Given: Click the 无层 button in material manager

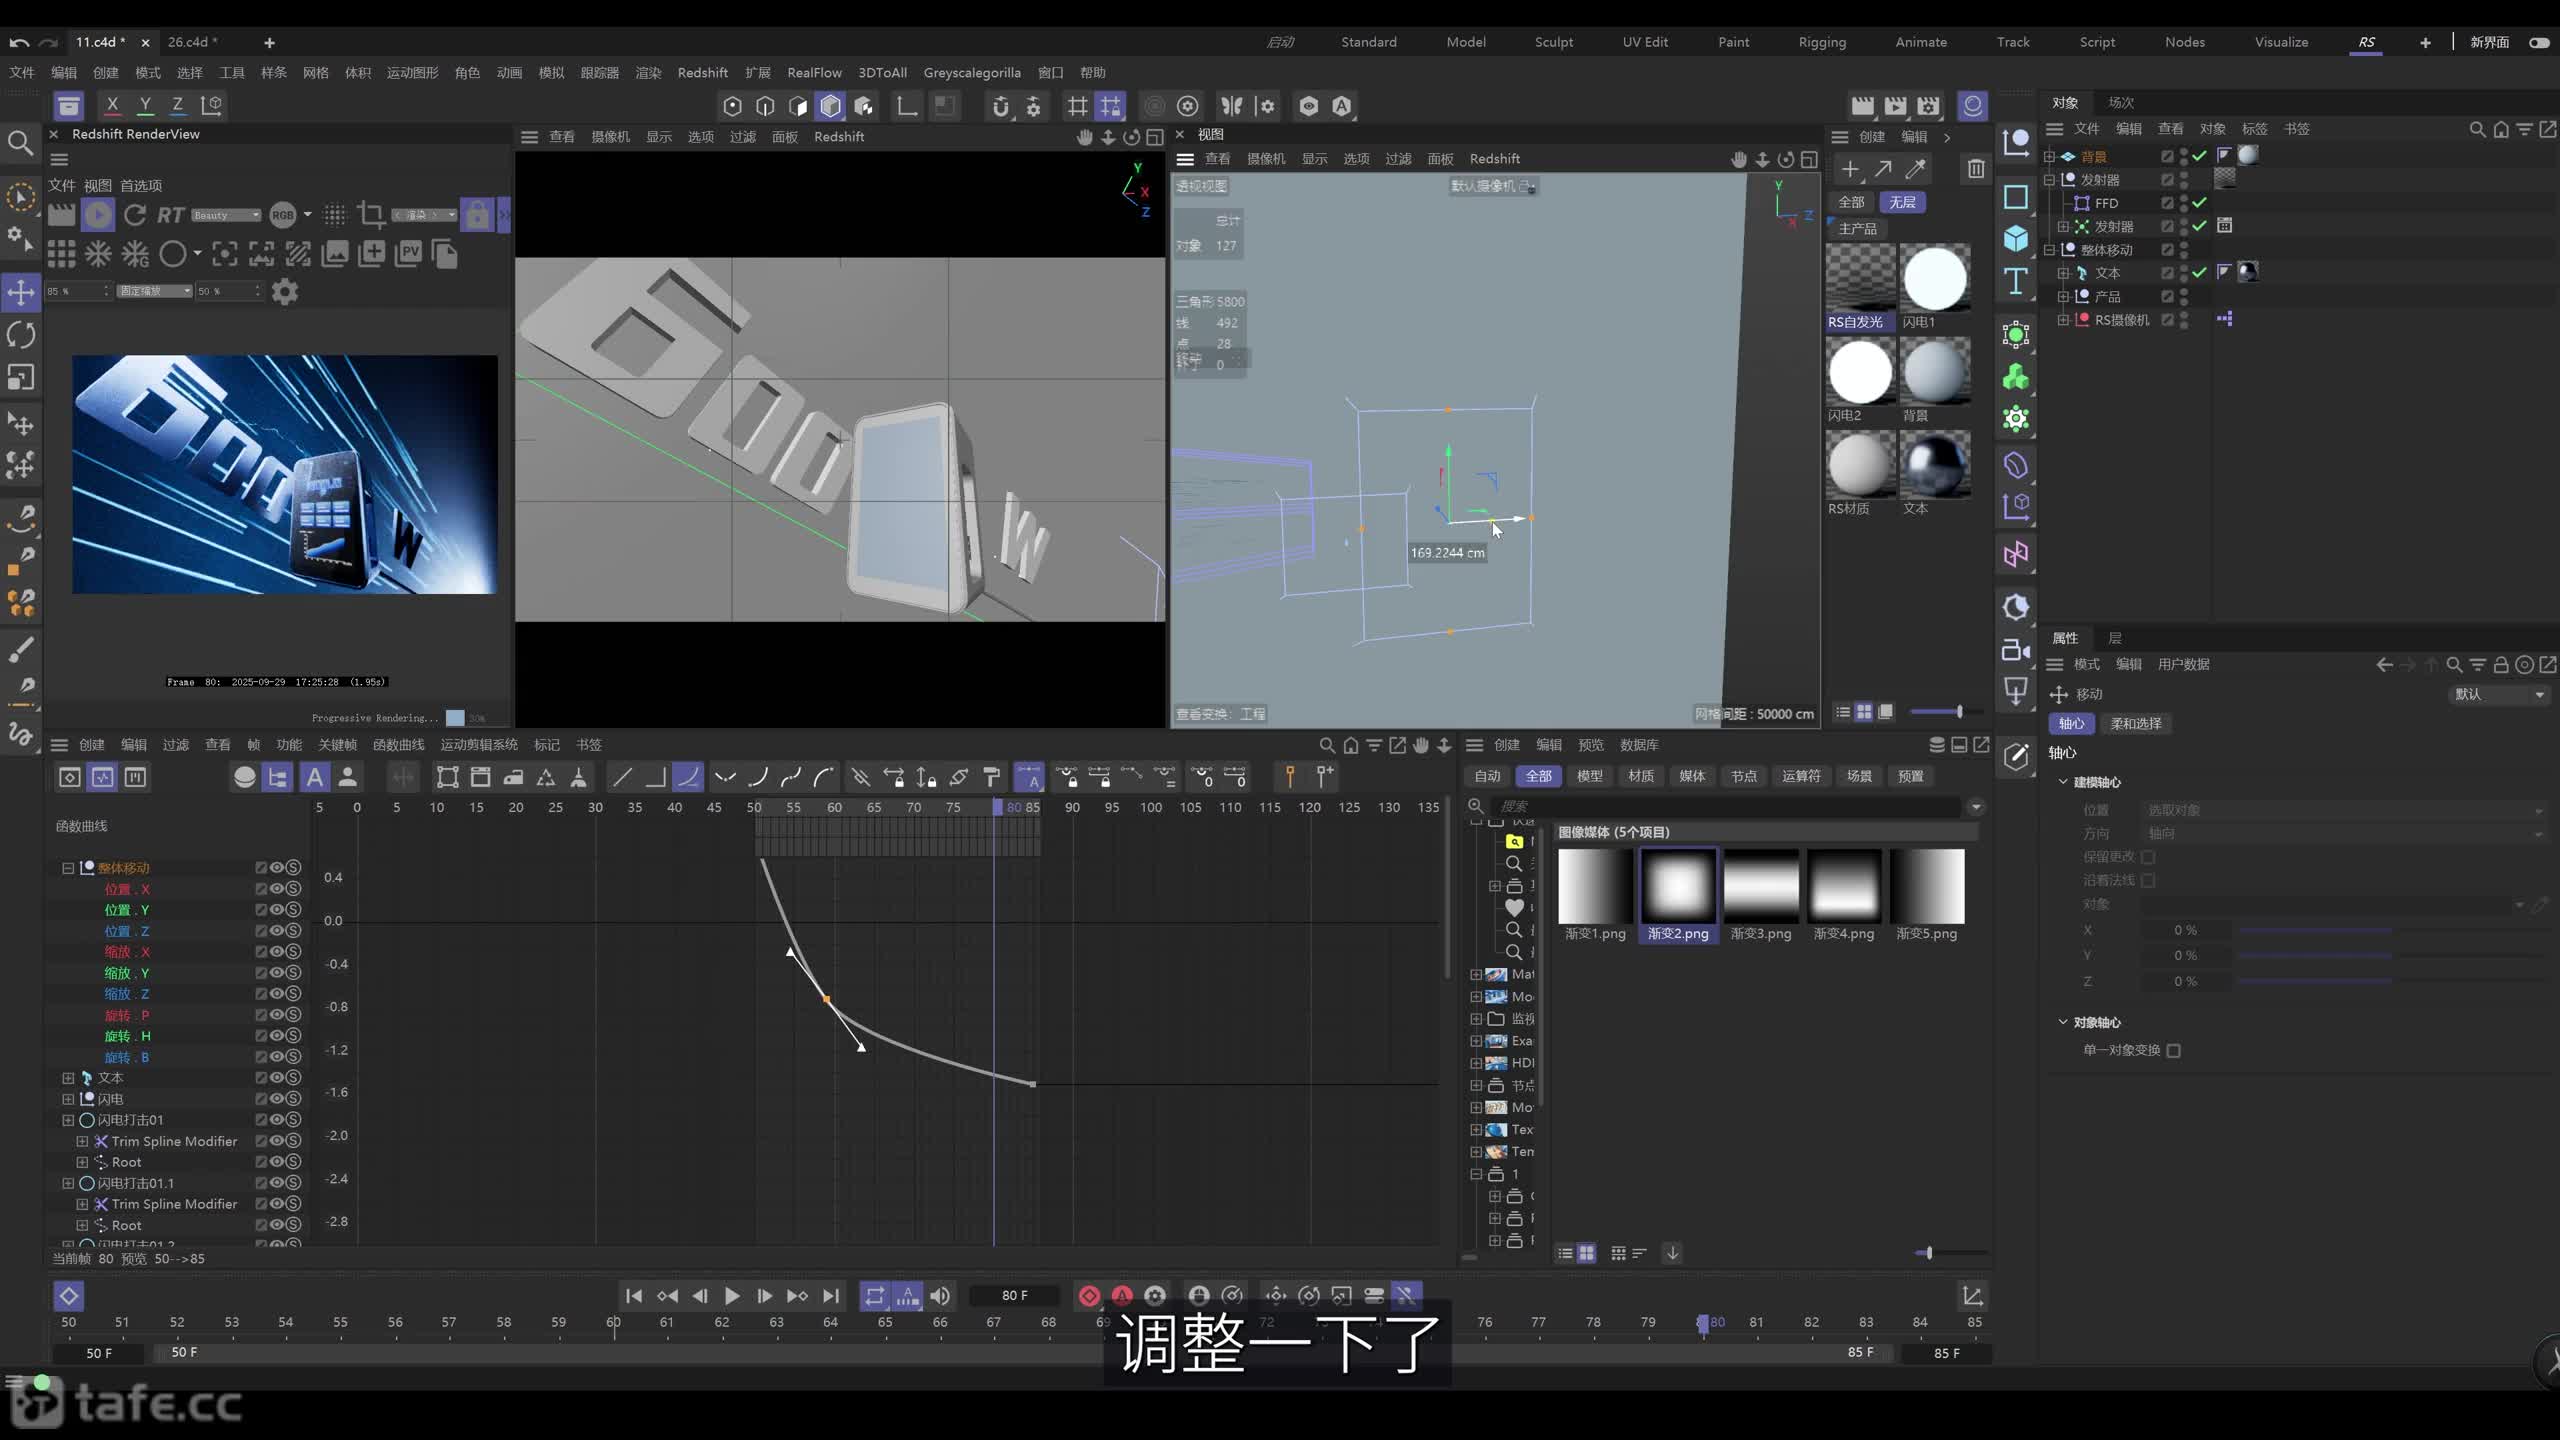Looking at the screenshot, I should [x=1903, y=202].
